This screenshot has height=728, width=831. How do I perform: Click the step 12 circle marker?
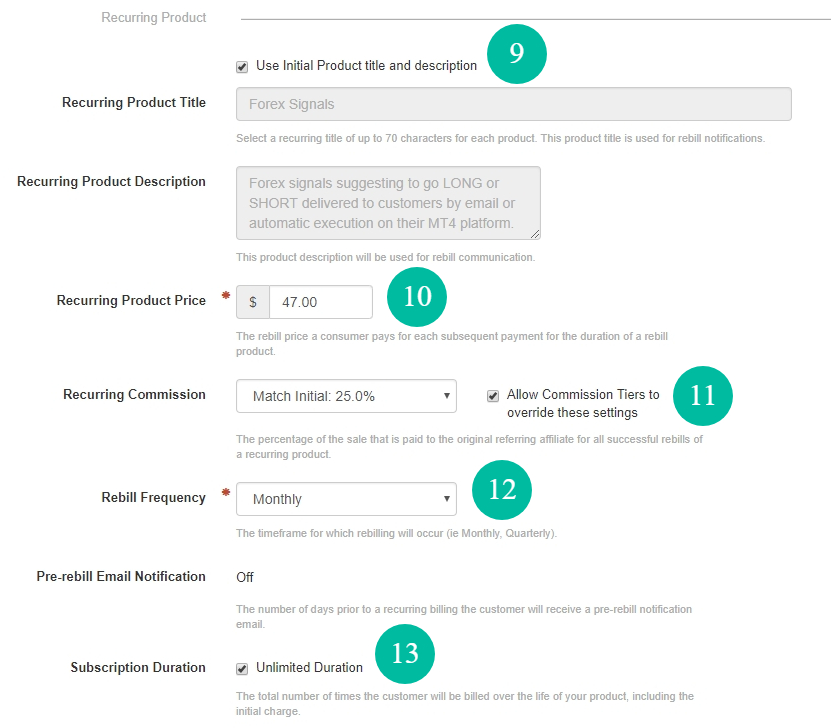point(501,490)
